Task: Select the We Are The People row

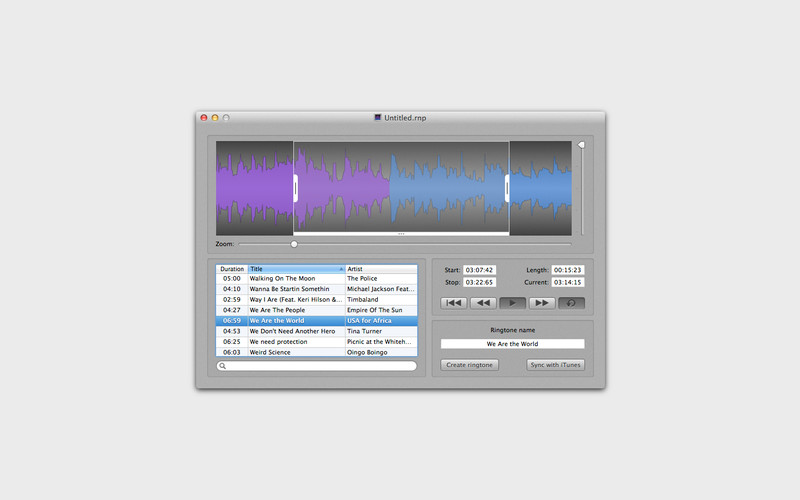Action: tap(316, 310)
